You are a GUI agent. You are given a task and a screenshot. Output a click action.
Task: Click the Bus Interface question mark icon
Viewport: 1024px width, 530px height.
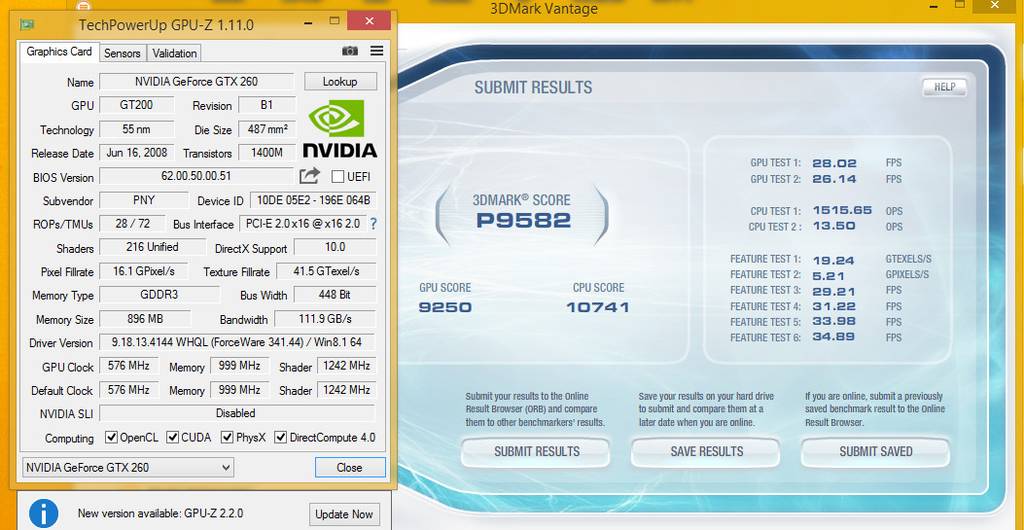373,224
